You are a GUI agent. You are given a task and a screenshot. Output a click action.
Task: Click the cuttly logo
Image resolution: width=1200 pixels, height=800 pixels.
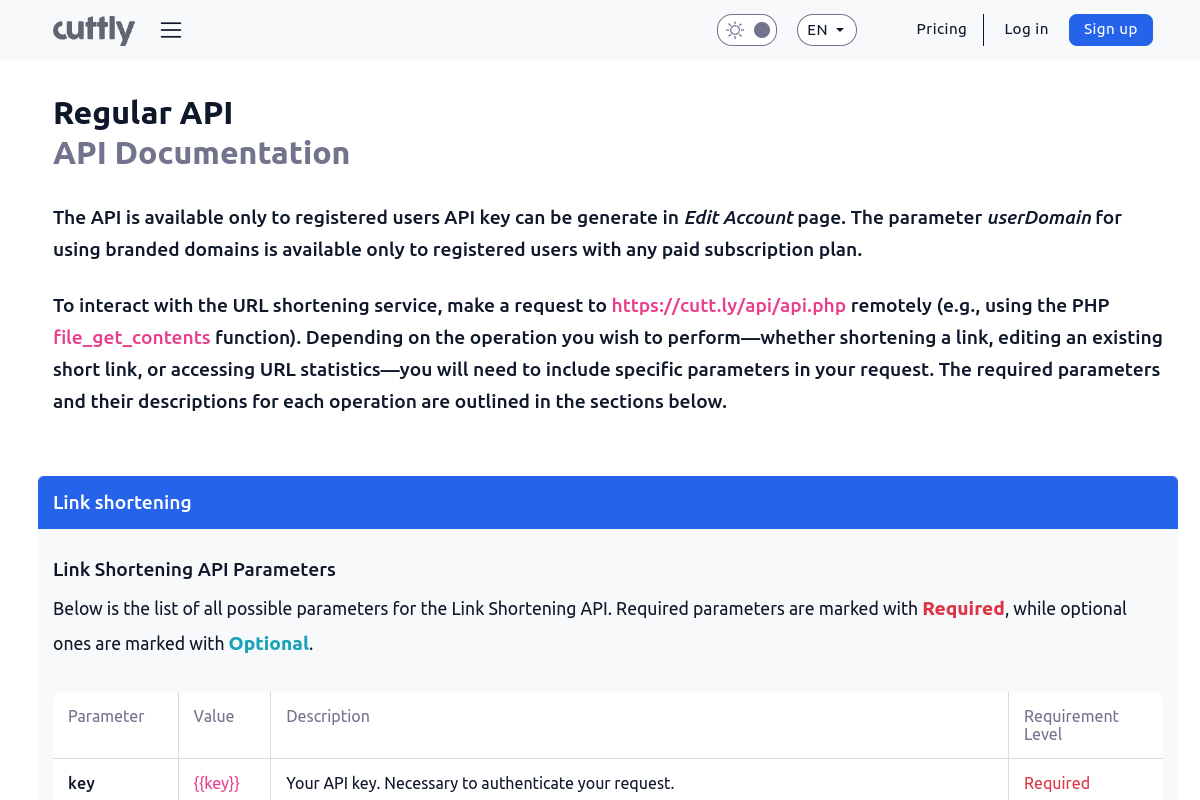94,30
